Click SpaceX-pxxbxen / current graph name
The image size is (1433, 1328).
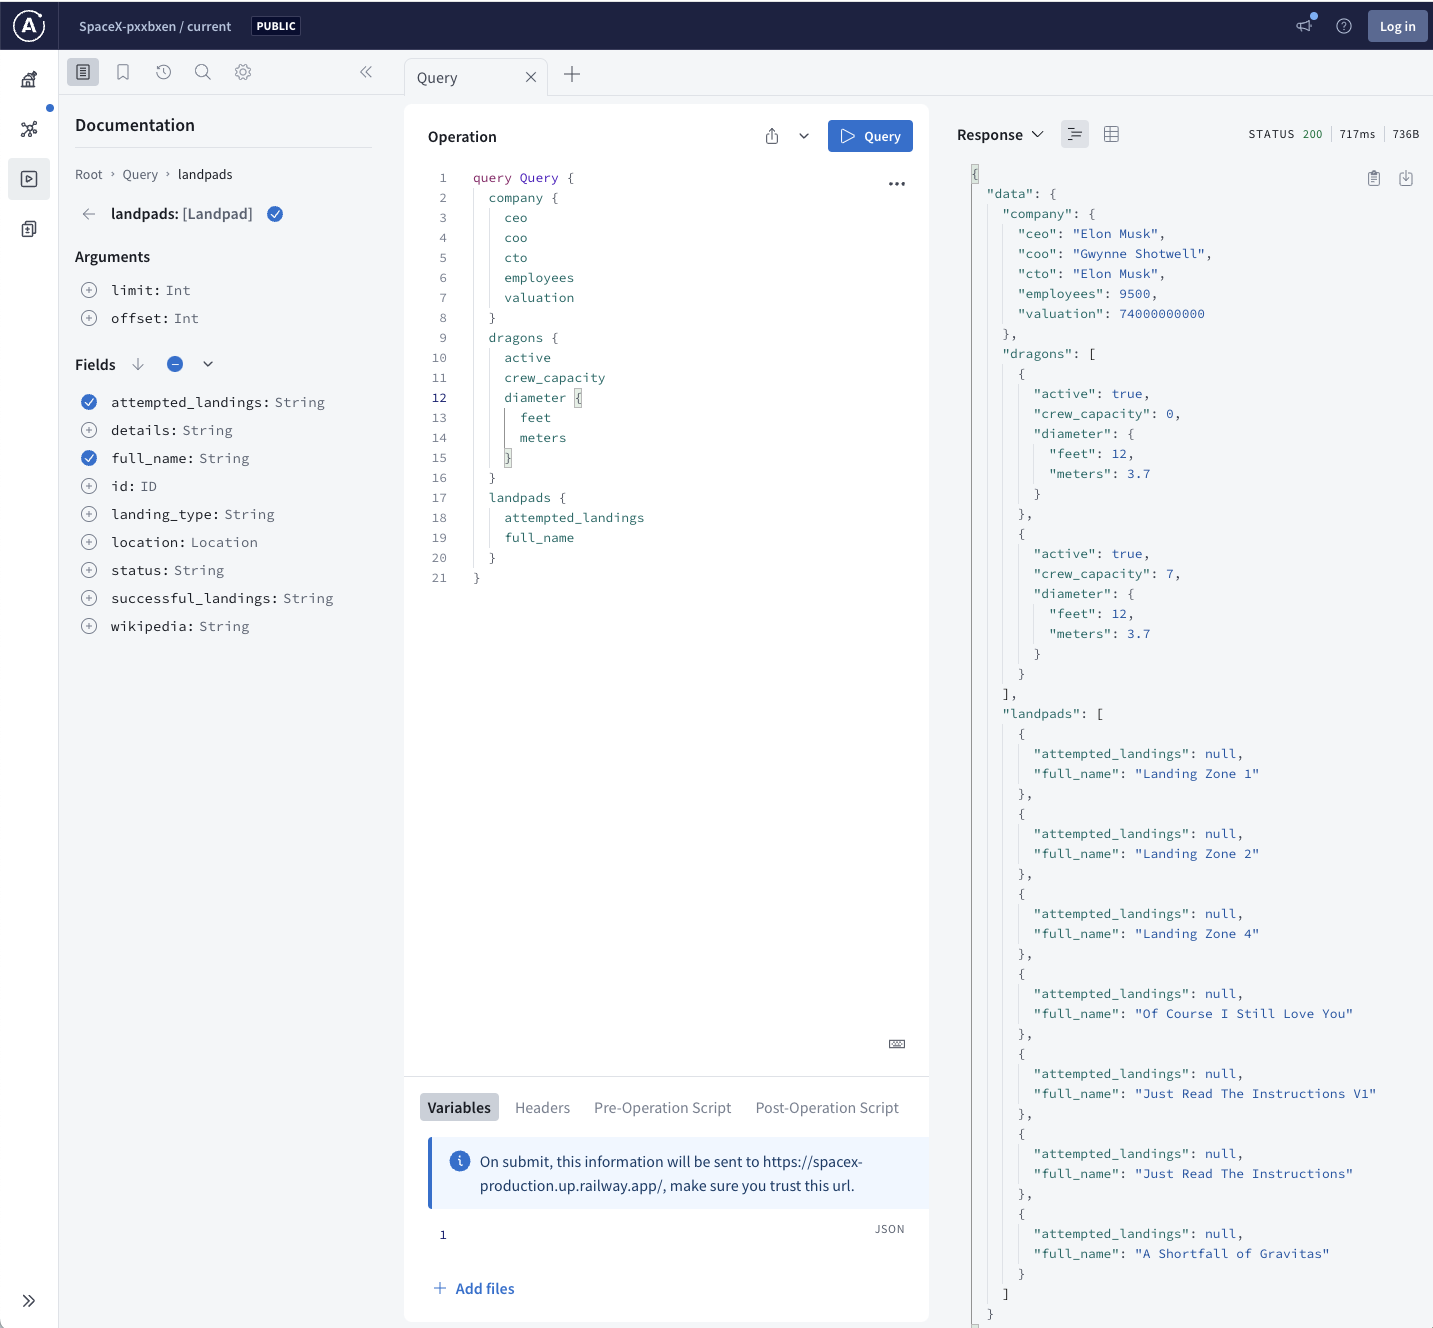point(155,27)
